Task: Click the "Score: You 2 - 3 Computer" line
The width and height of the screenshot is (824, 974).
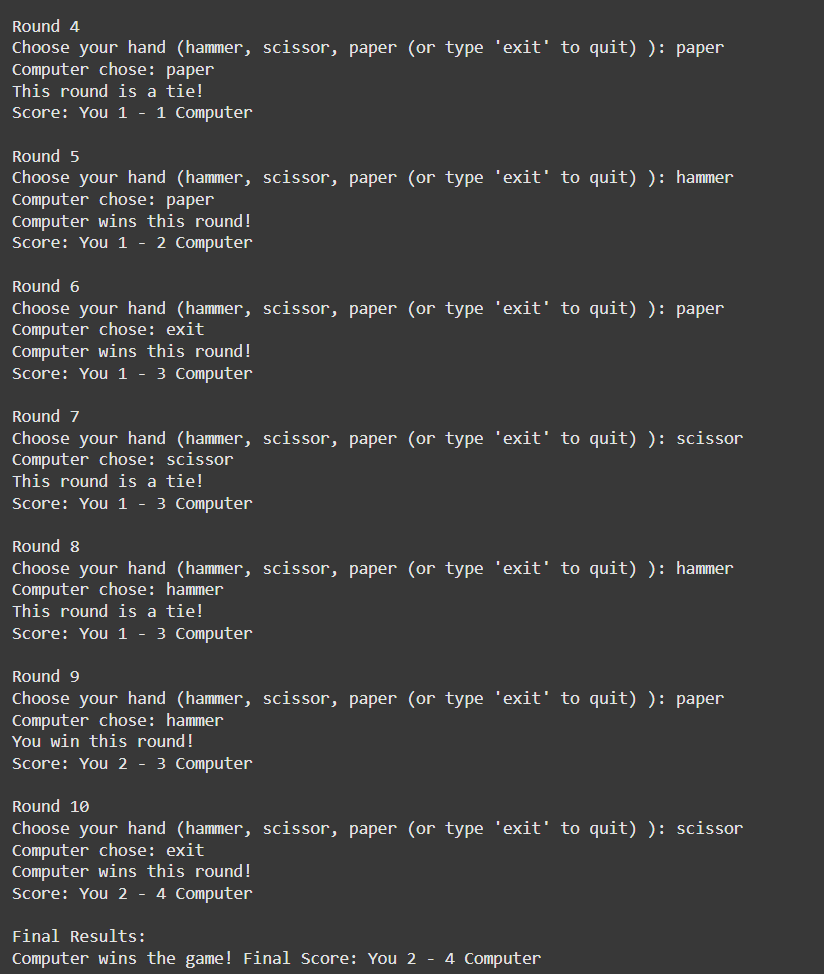Action: point(132,764)
